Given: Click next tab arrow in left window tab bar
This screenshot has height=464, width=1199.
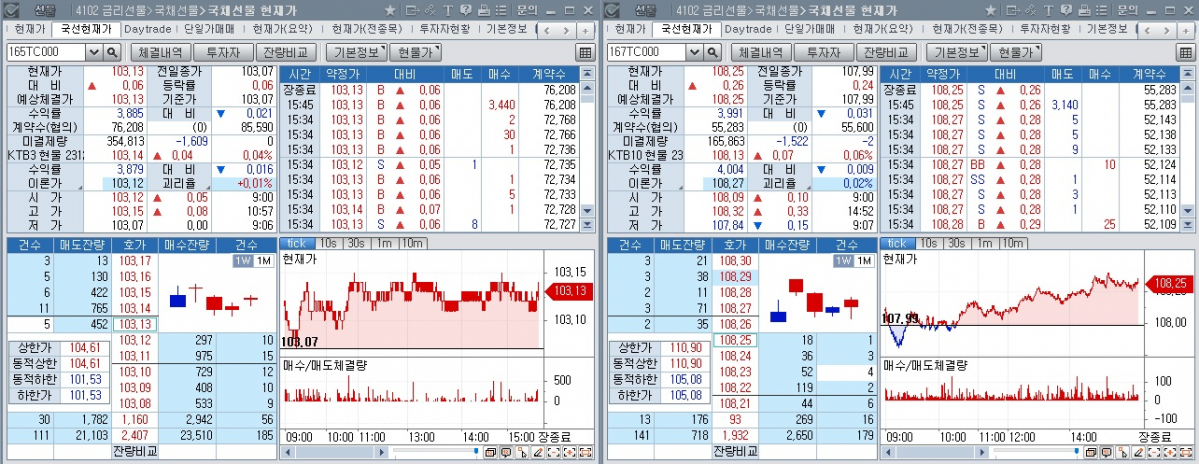Looking at the screenshot, I should click(x=566, y=31).
